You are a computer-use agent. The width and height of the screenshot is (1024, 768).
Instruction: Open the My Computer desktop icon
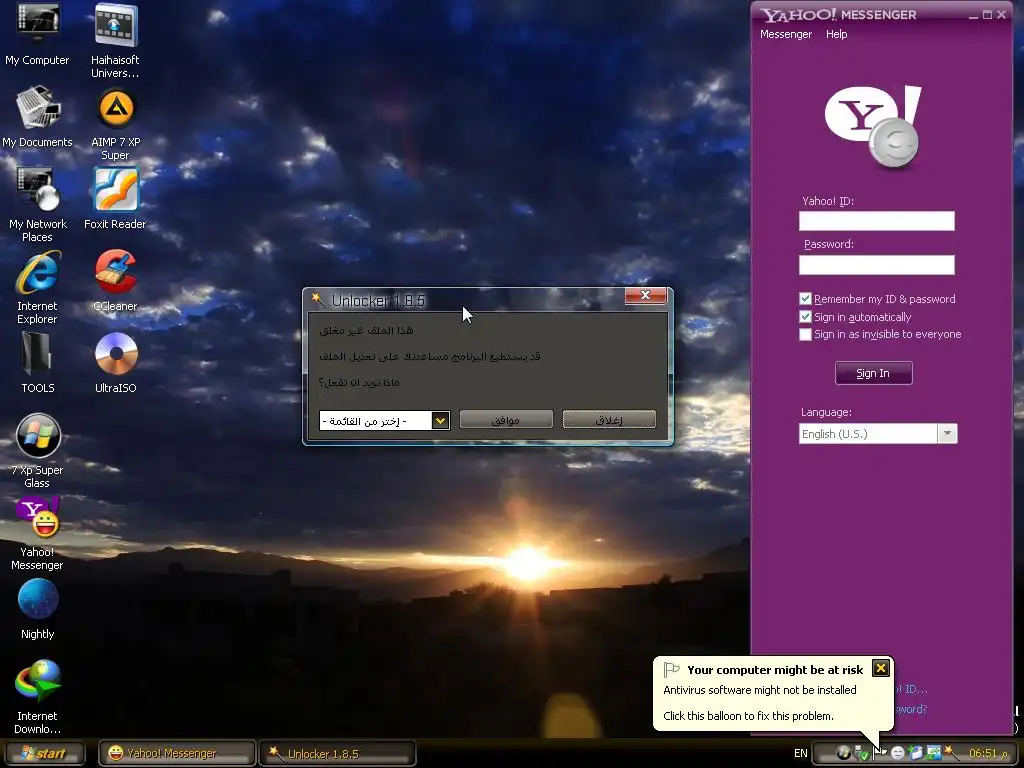(37, 34)
